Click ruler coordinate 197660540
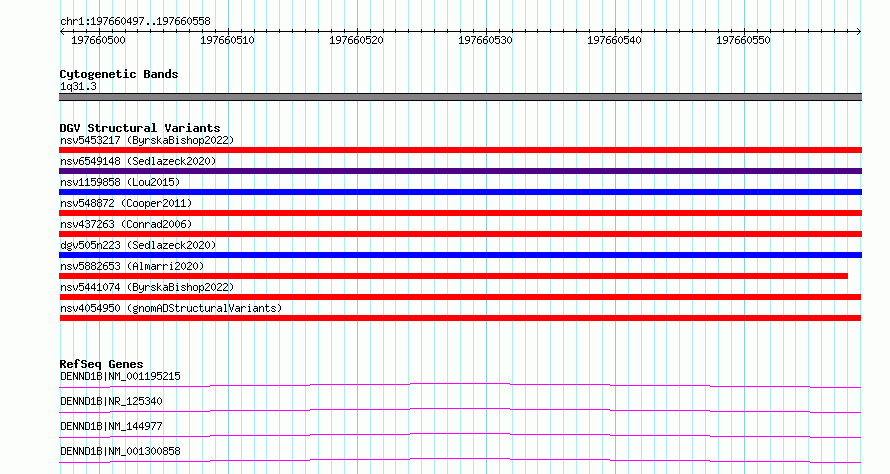This screenshot has height=474, width=890. (614, 40)
